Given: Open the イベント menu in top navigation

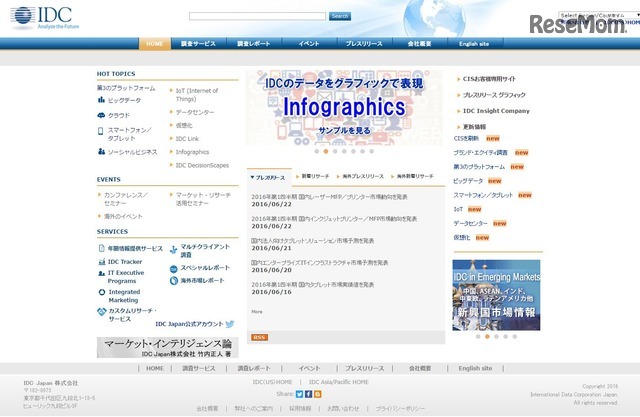Looking at the screenshot, I should (309, 44).
